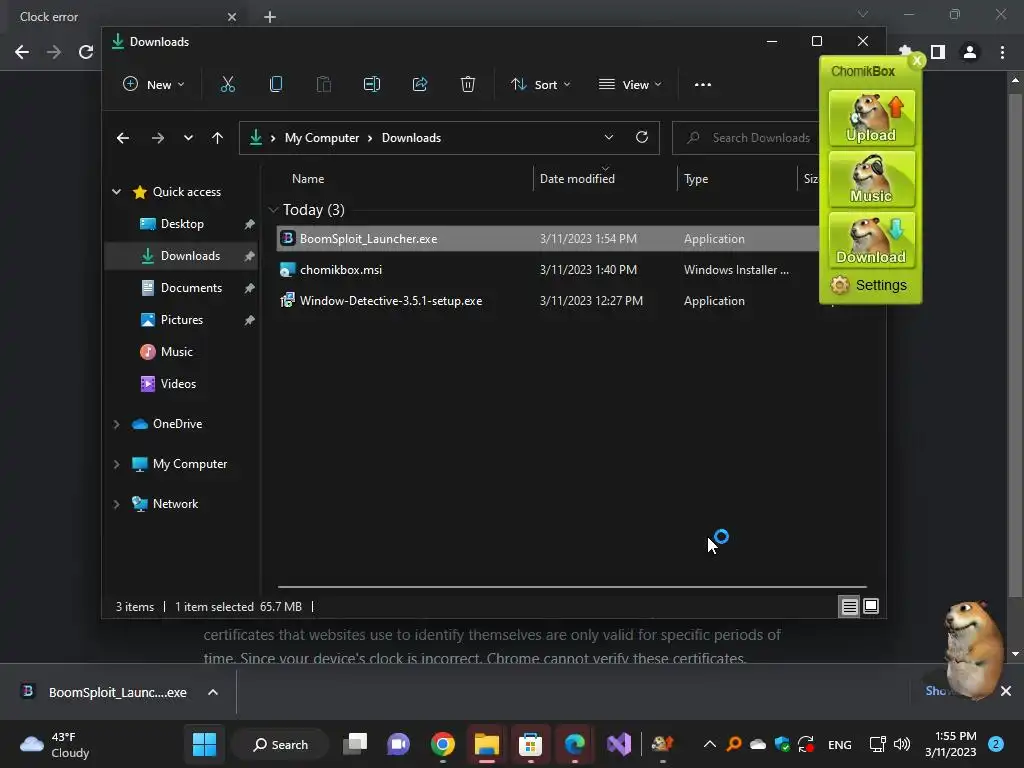The image size is (1024, 768).
Task: Open the Sort dropdown menu
Action: click(541, 85)
